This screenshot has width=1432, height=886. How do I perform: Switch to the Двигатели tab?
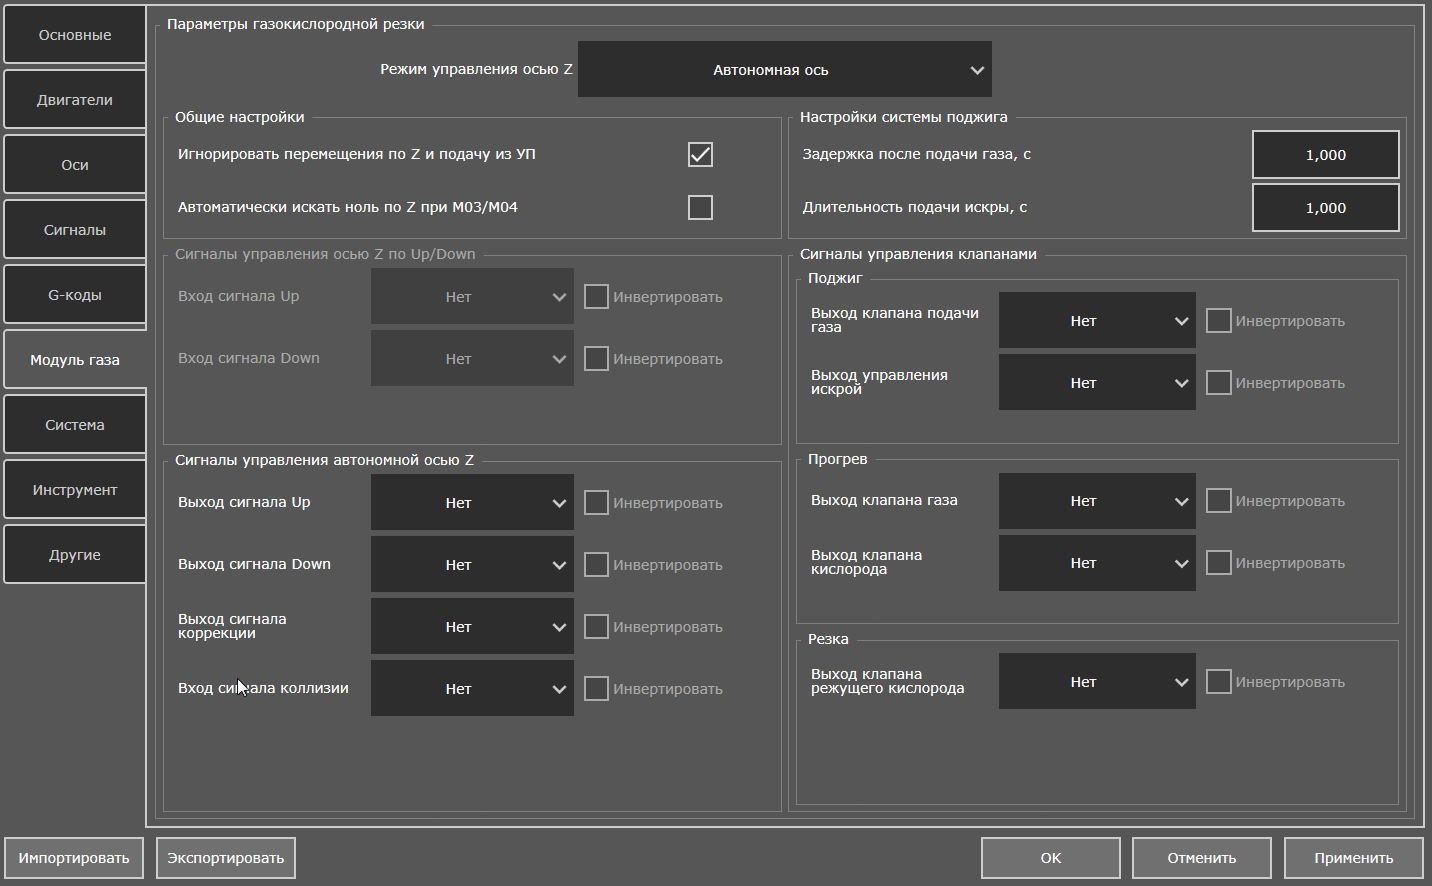pyautogui.click(x=75, y=100)
